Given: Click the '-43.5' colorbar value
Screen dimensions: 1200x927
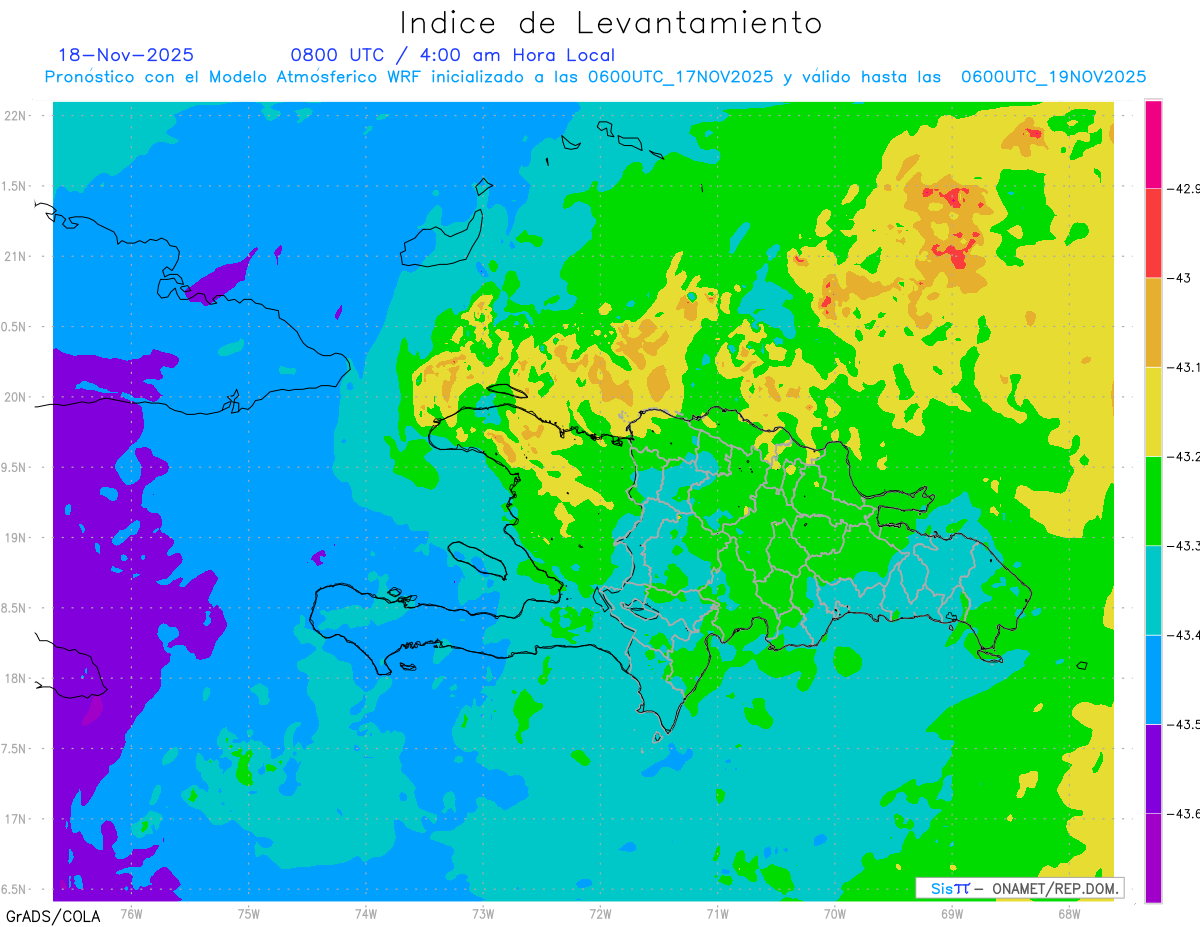Looking at the screenshot, I should (x=1184, y=724).
